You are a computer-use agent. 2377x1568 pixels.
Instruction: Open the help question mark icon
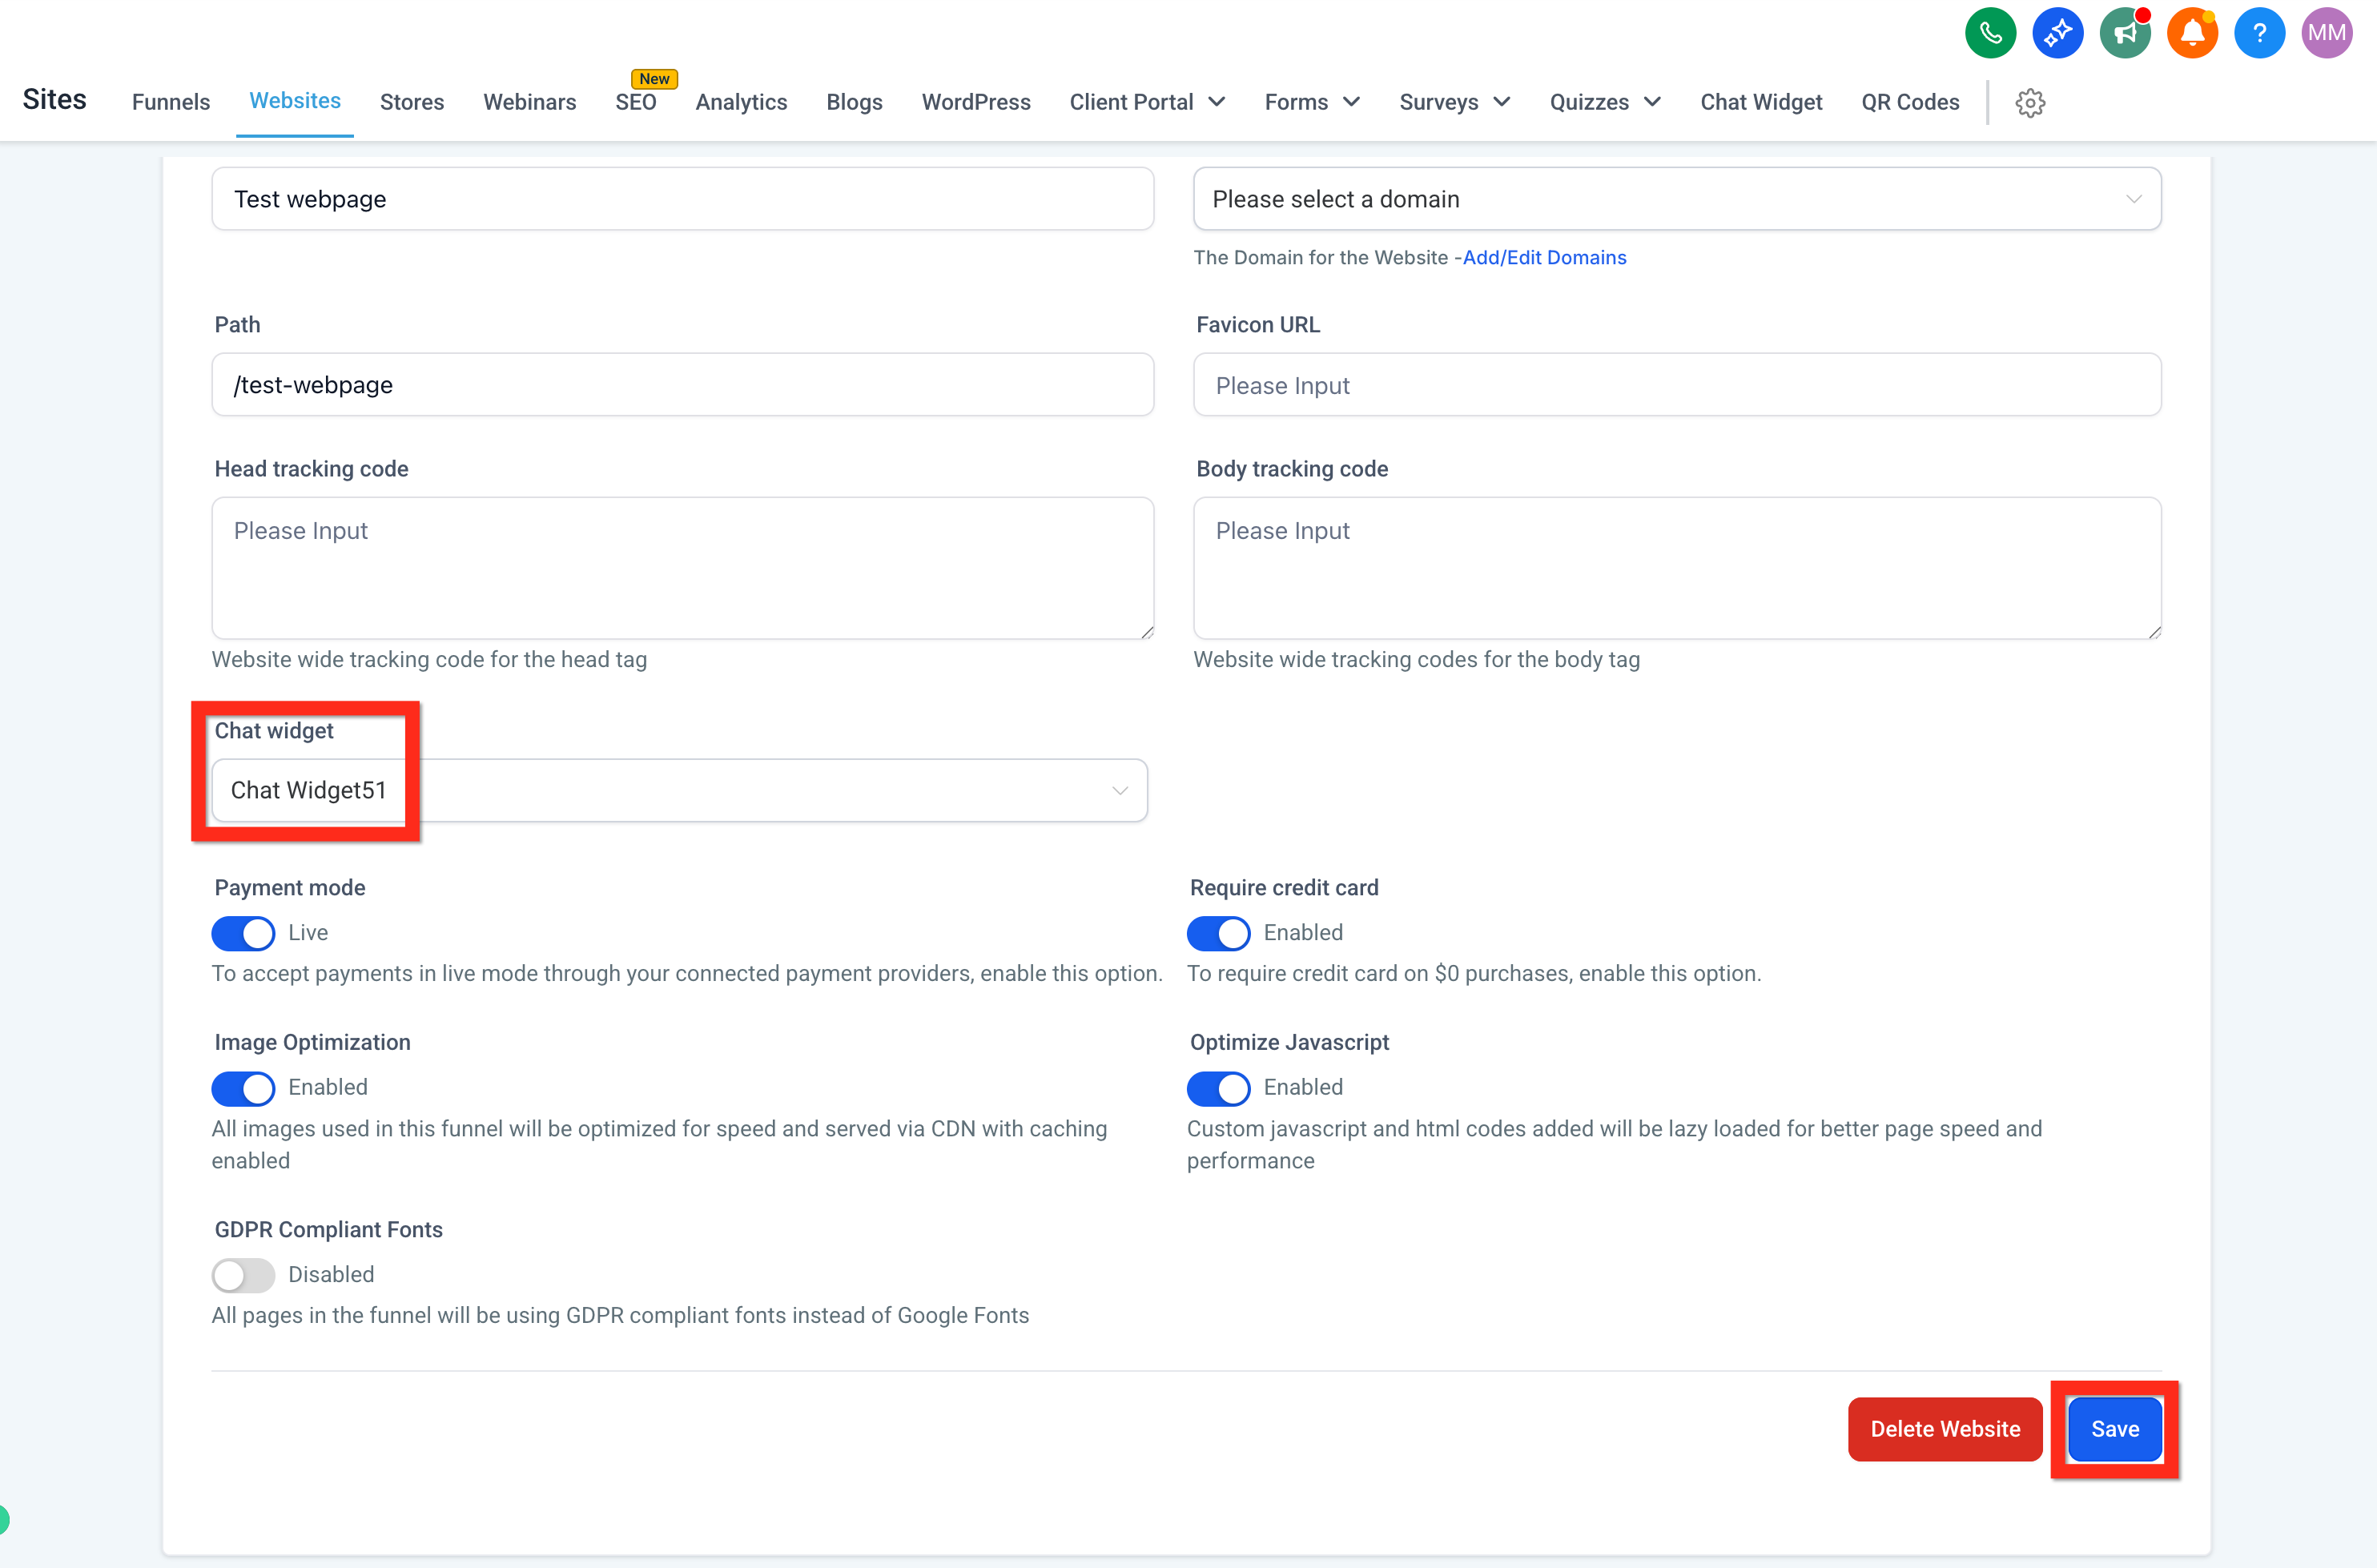2260,32
